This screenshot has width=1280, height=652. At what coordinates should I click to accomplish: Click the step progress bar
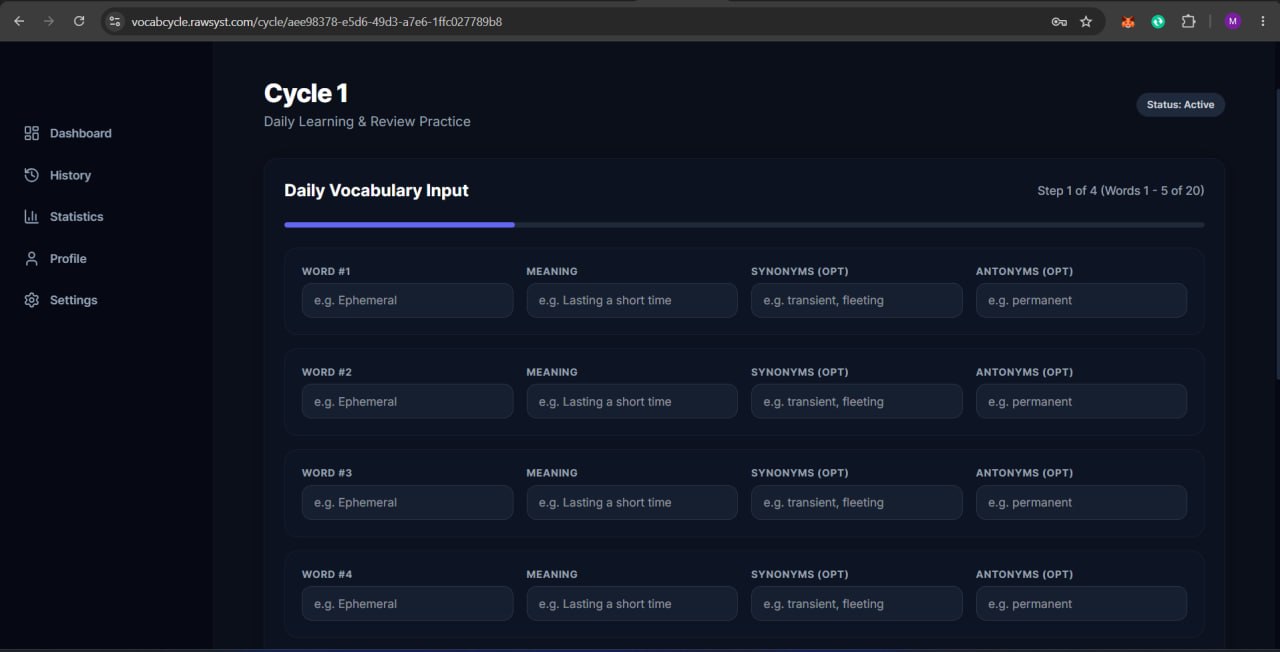744,225
